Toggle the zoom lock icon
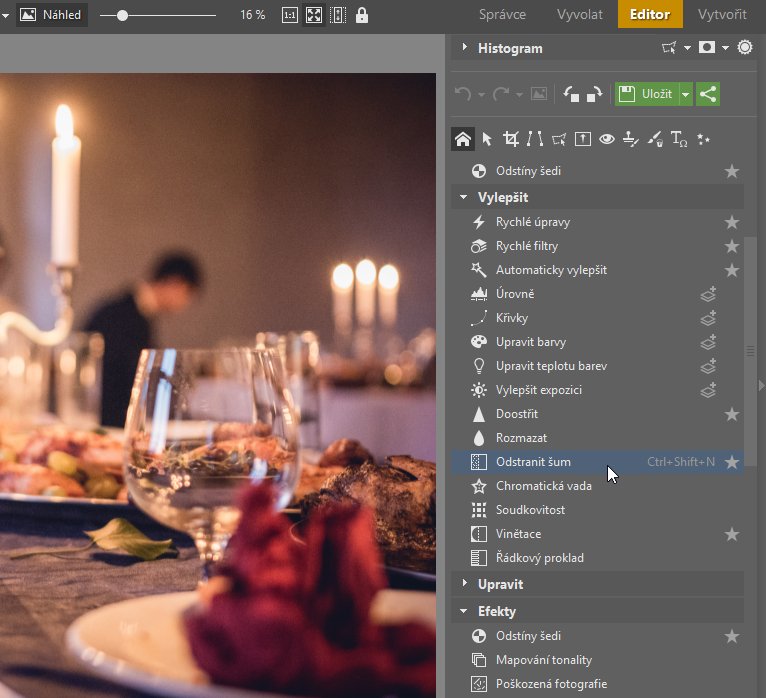 (362, 15)
